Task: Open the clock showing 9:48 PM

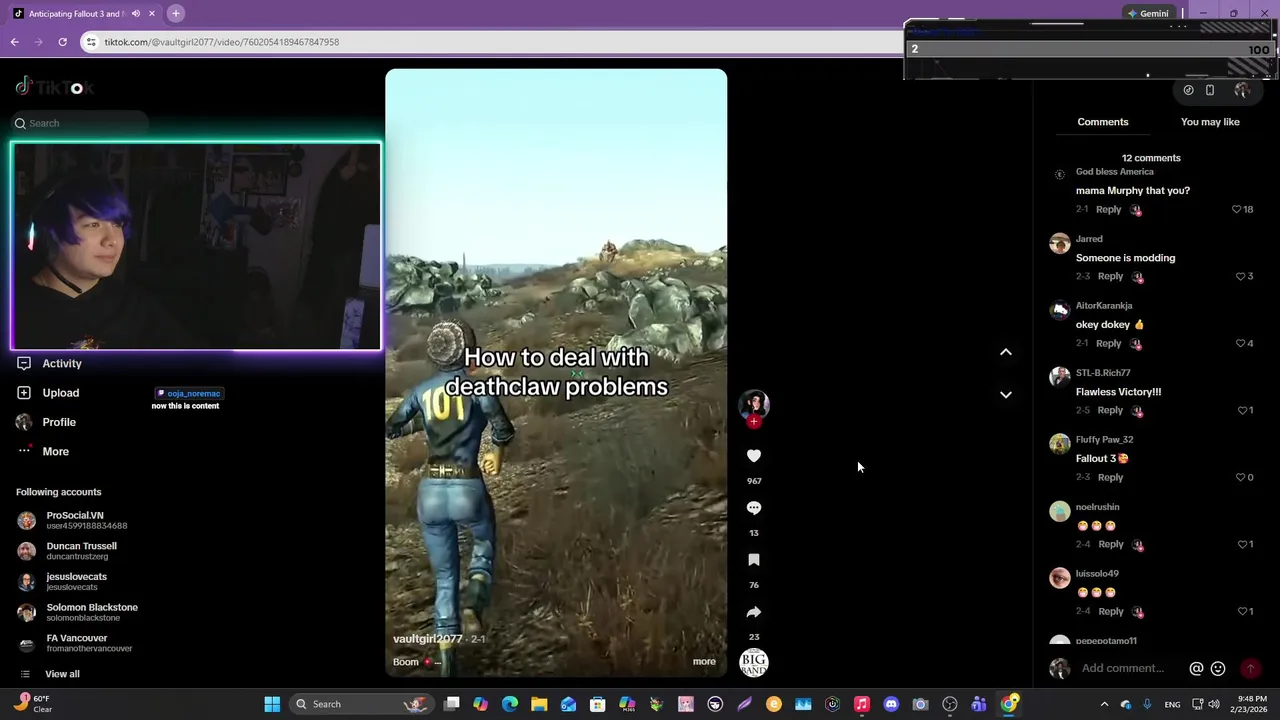Action: coord(1252,704)
